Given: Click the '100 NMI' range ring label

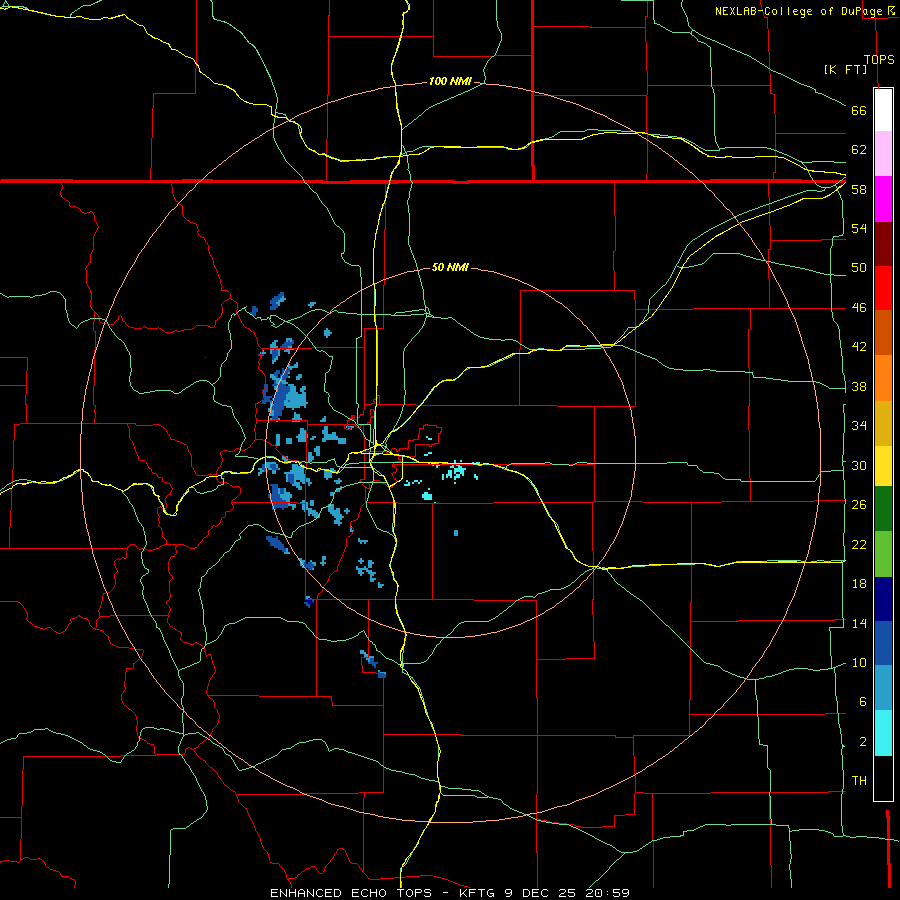Looking at the screenshot, I should [450, 82].
